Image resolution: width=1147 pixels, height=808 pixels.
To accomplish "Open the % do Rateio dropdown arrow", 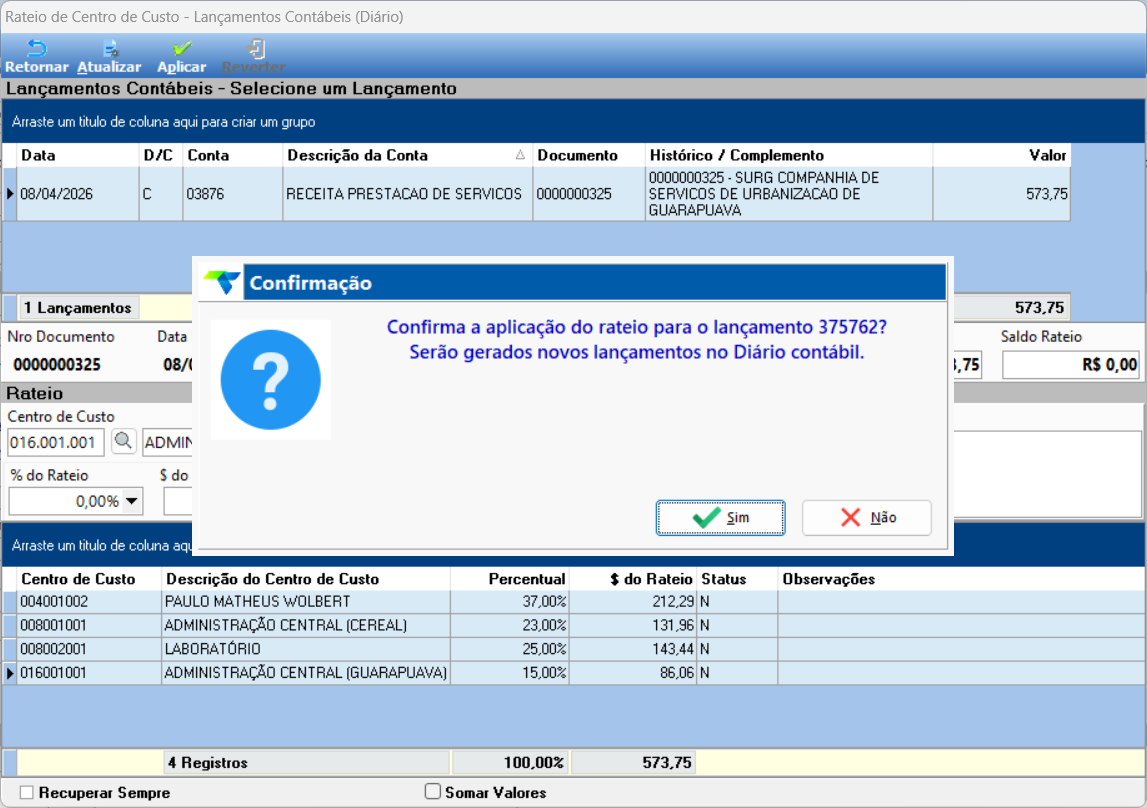I will 132,502.
